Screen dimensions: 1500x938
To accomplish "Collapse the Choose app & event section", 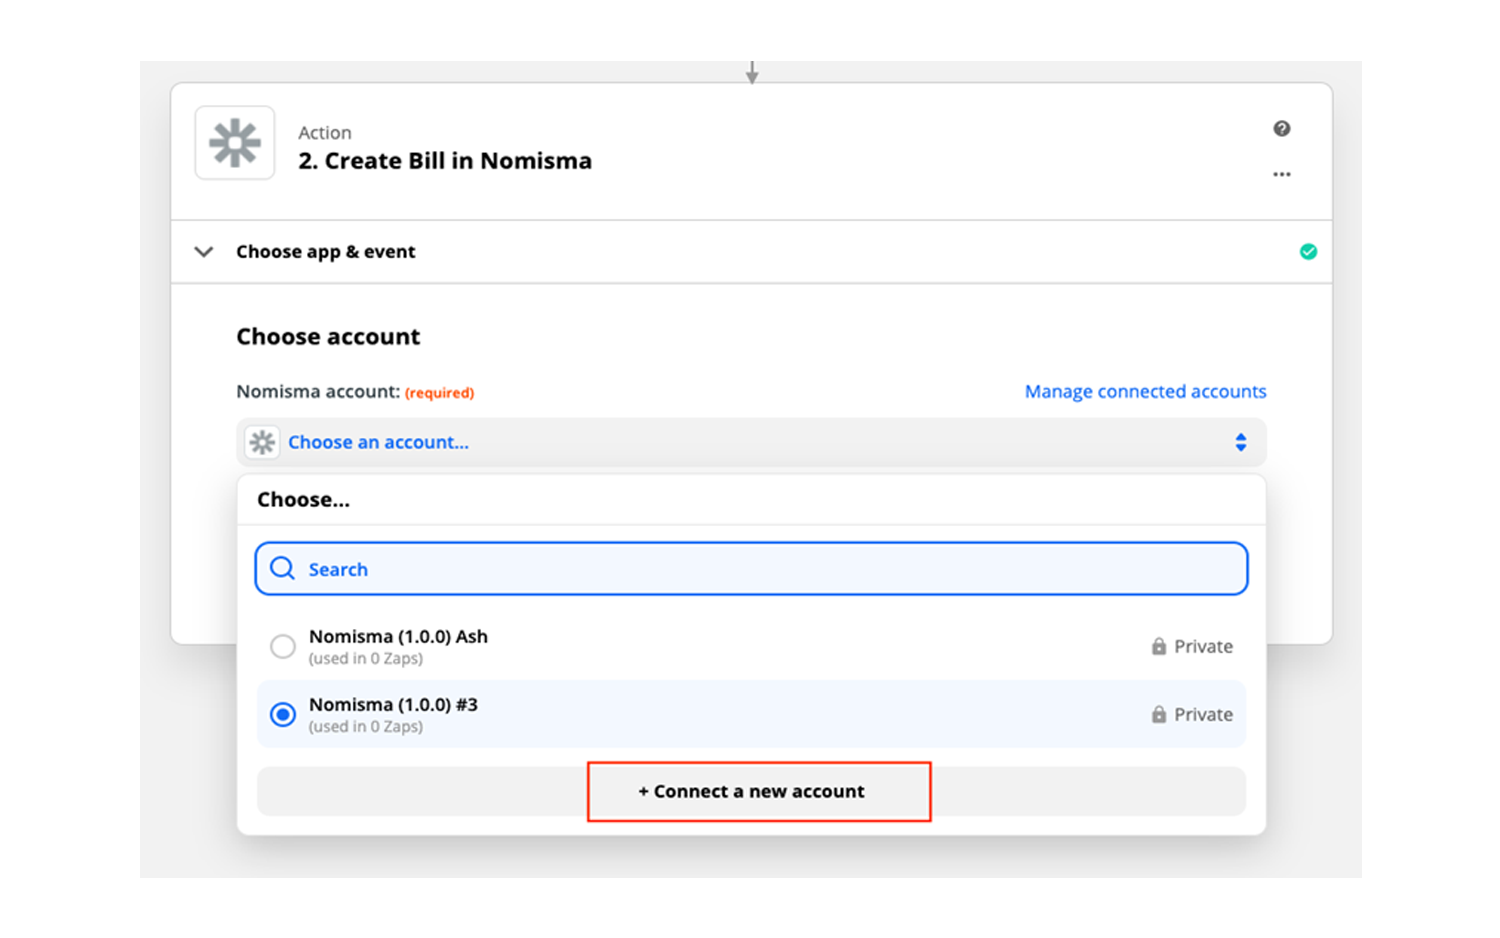I will (x=204, y=252).
